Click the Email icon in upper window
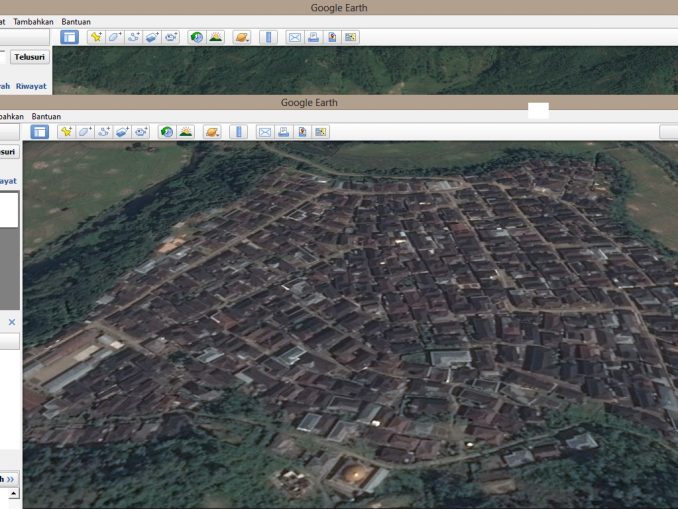The image size is (678, 509). coord(294,37)
